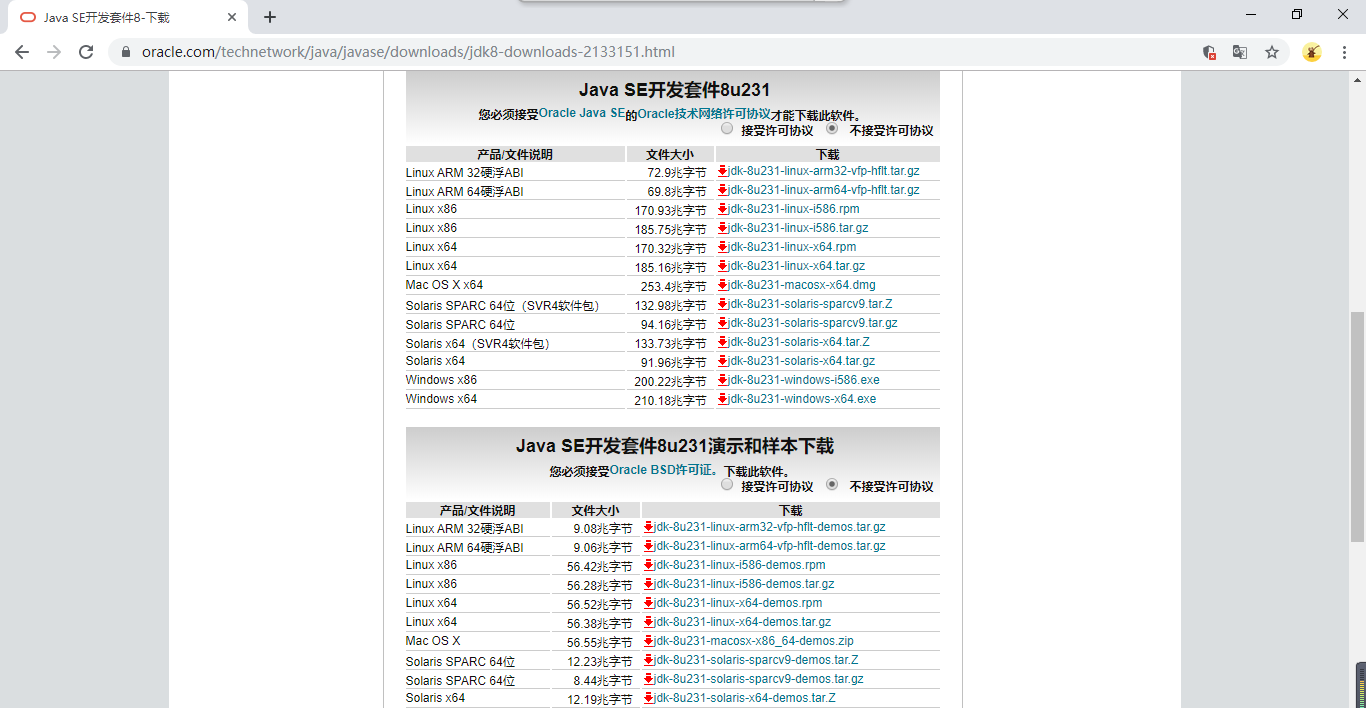Image resolution: width=1366 pixels, height=708 pixels.
Task: Click download arrow beside jdk-8u231-linux-arm32-vfp-hflt.tar.gz
Action: [x=723, y=171]
